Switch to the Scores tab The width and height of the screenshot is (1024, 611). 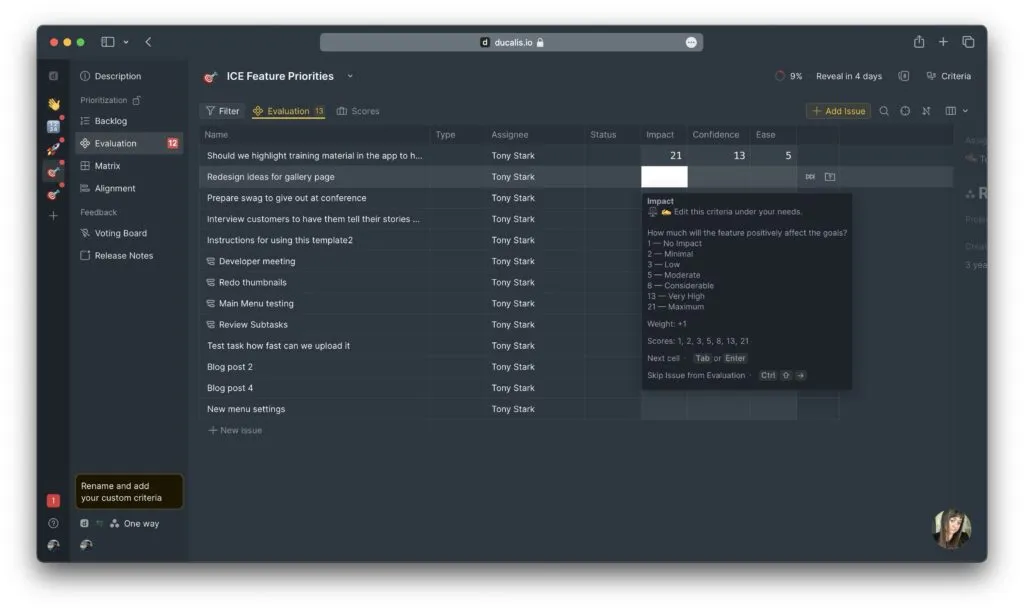[x=365, y=110]
